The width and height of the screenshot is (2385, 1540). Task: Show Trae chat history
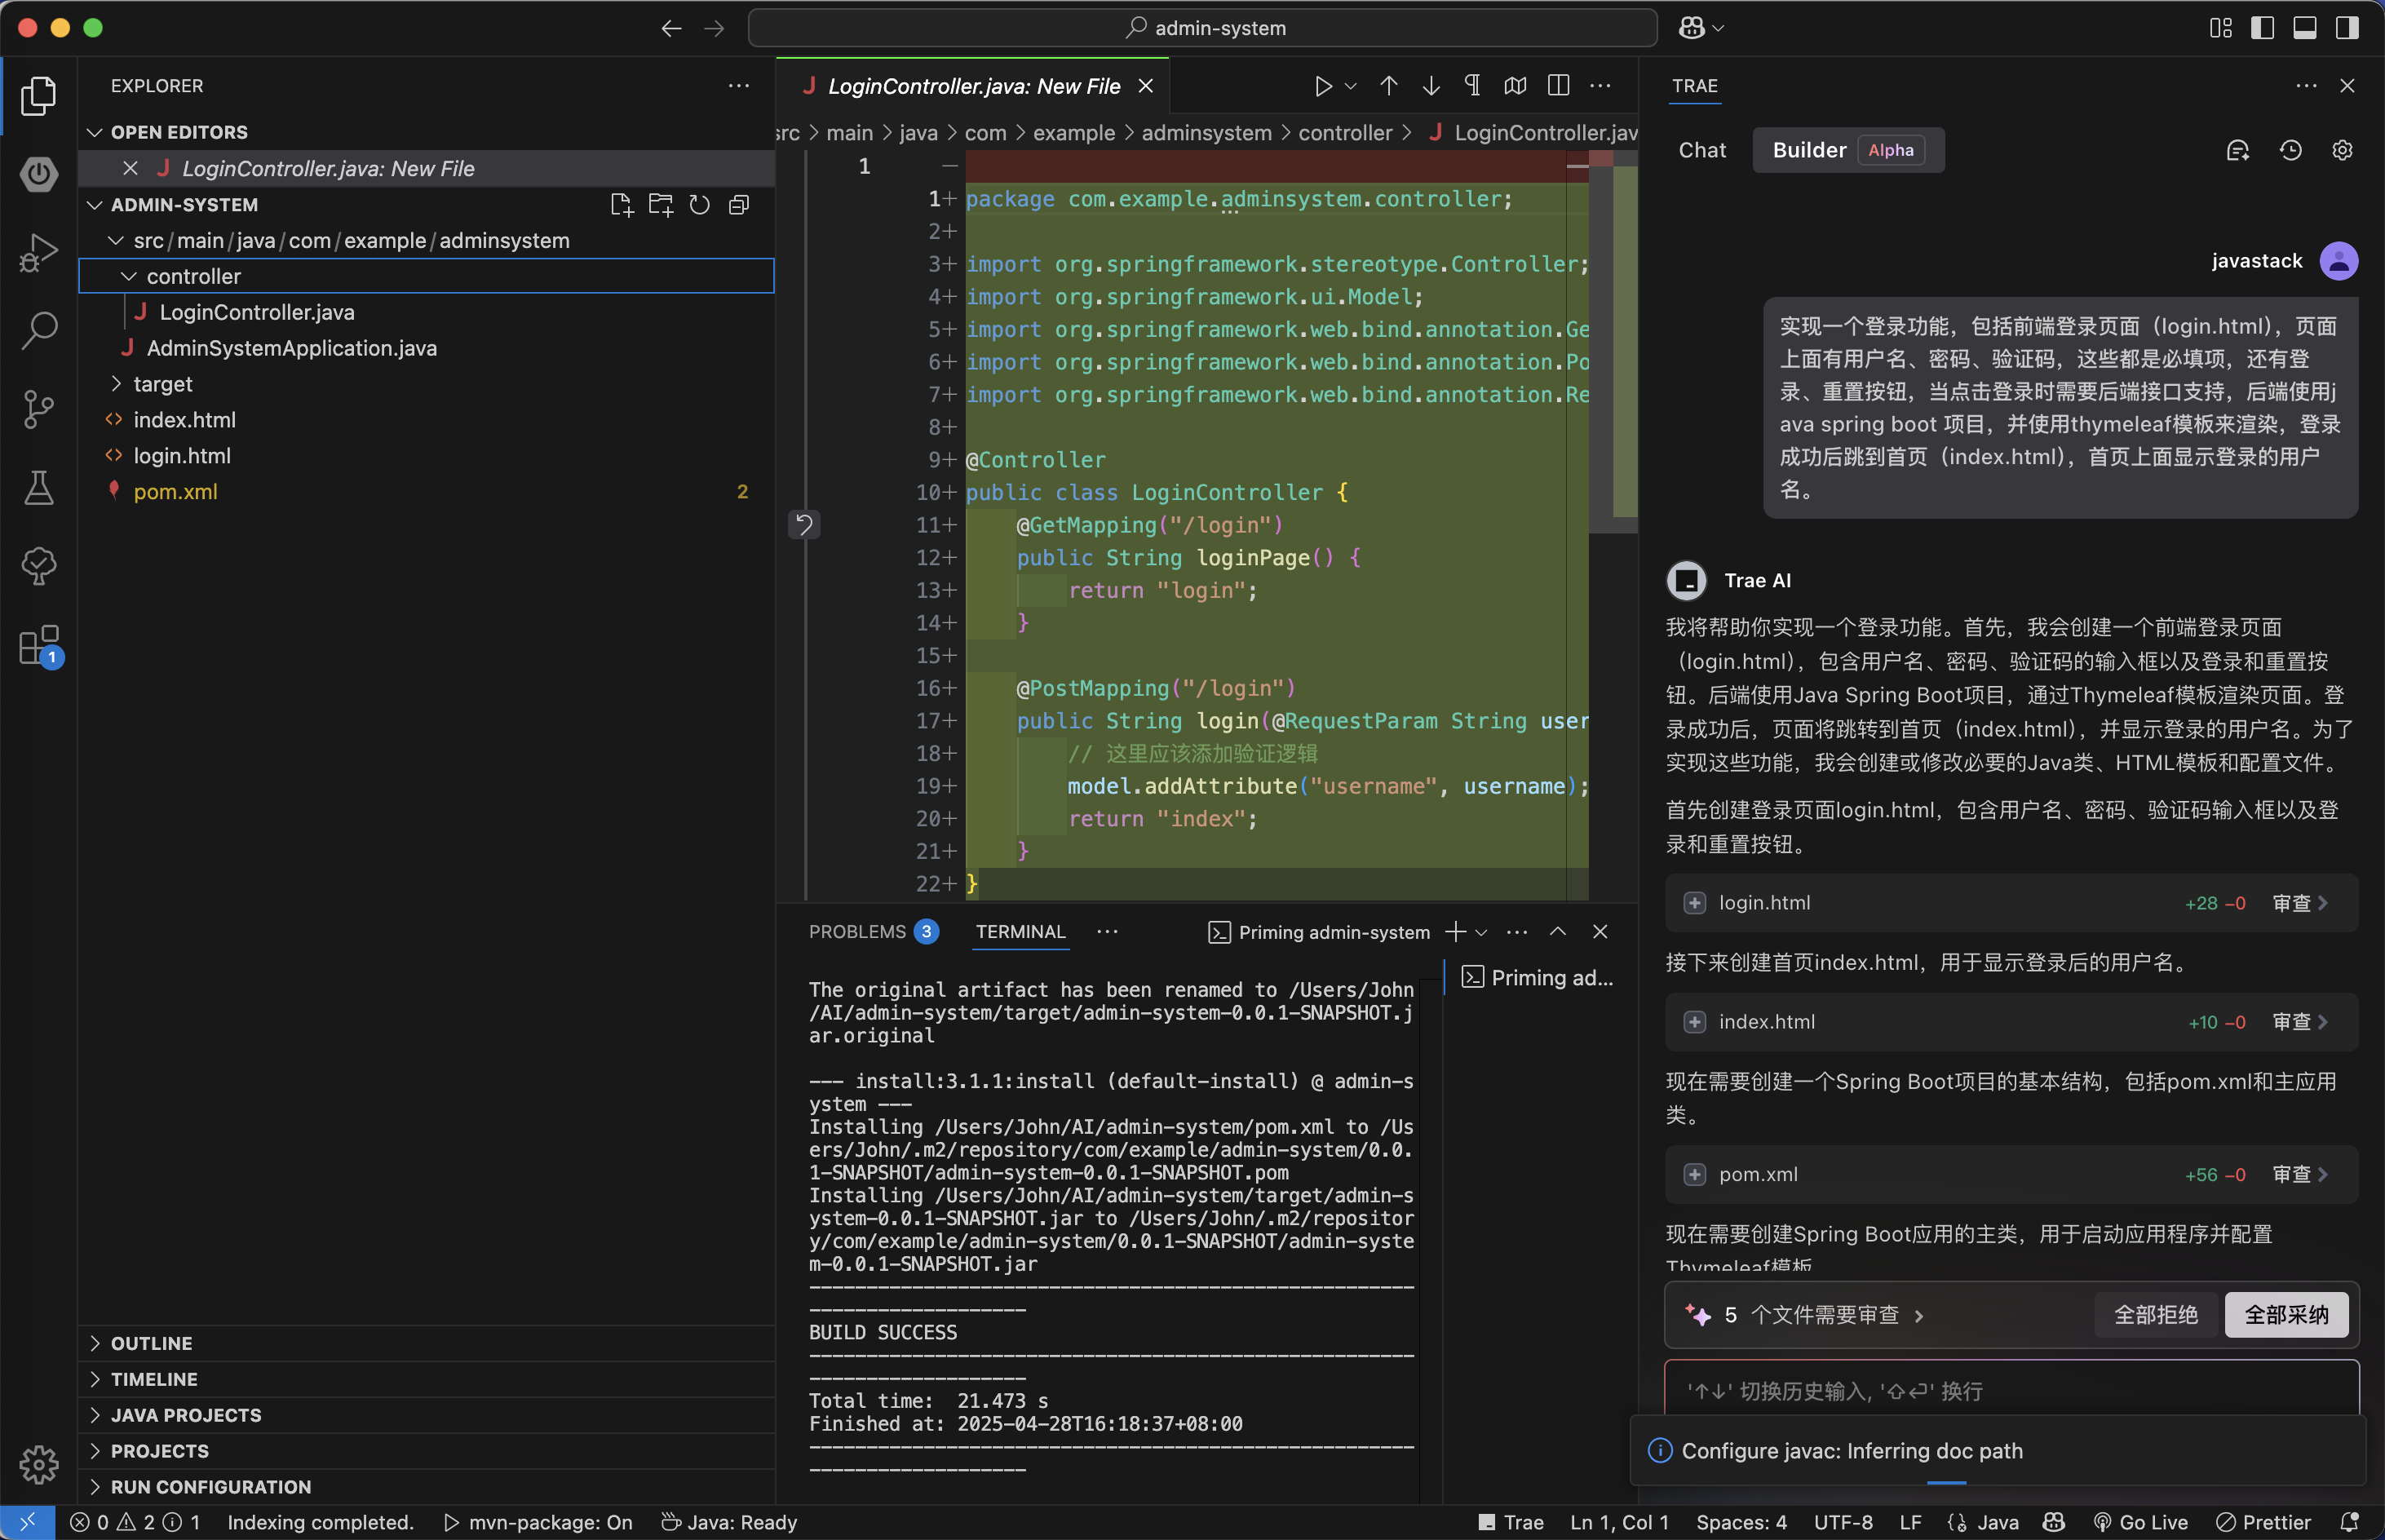click(2290, 150)
